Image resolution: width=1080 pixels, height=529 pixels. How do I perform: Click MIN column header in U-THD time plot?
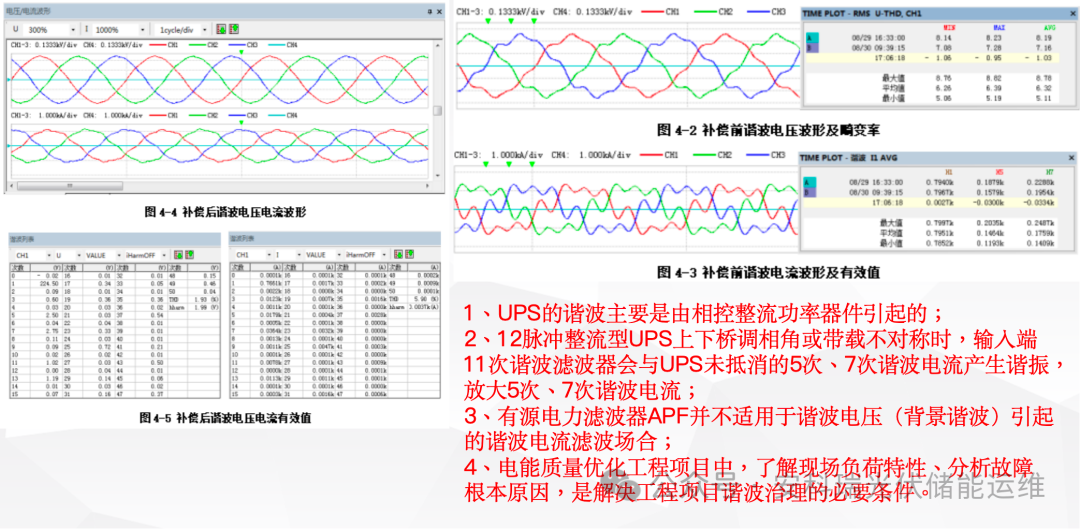[949, 28]
